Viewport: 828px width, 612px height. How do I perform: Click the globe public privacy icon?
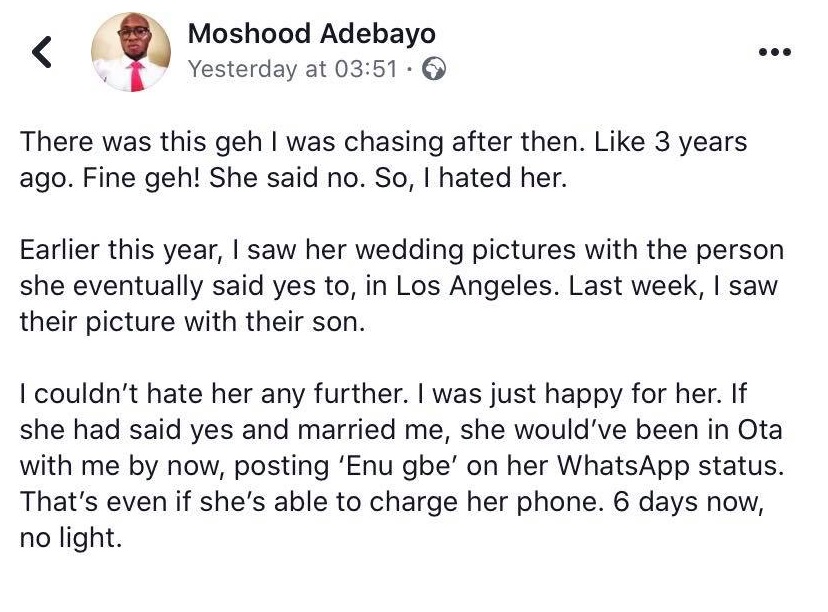435,69
